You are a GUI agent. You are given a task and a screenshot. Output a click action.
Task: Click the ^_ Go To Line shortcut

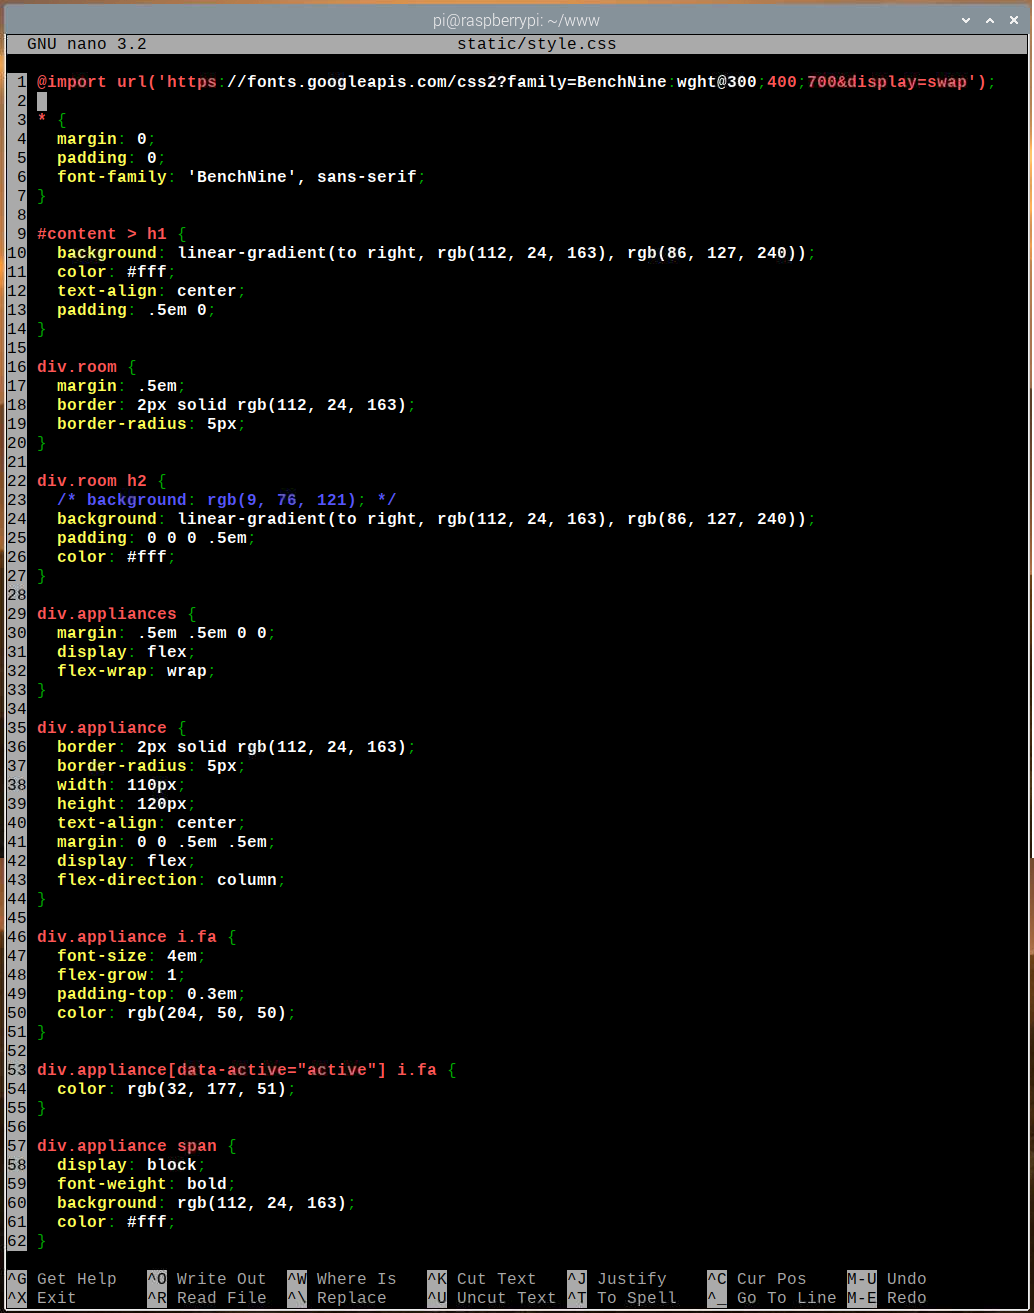click(x=772, y=1298)
